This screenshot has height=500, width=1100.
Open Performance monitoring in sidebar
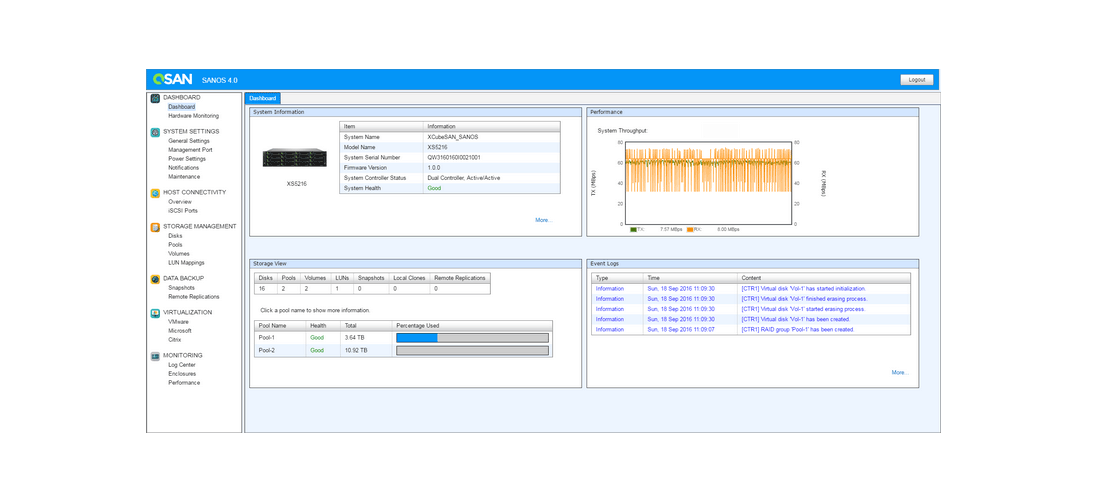coord(184,383)
